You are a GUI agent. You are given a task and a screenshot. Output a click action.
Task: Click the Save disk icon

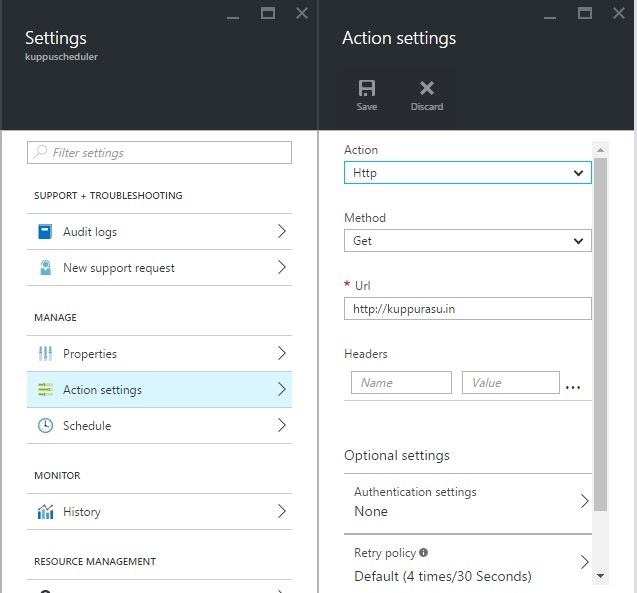pyautogui.click(x=367, y=89)
